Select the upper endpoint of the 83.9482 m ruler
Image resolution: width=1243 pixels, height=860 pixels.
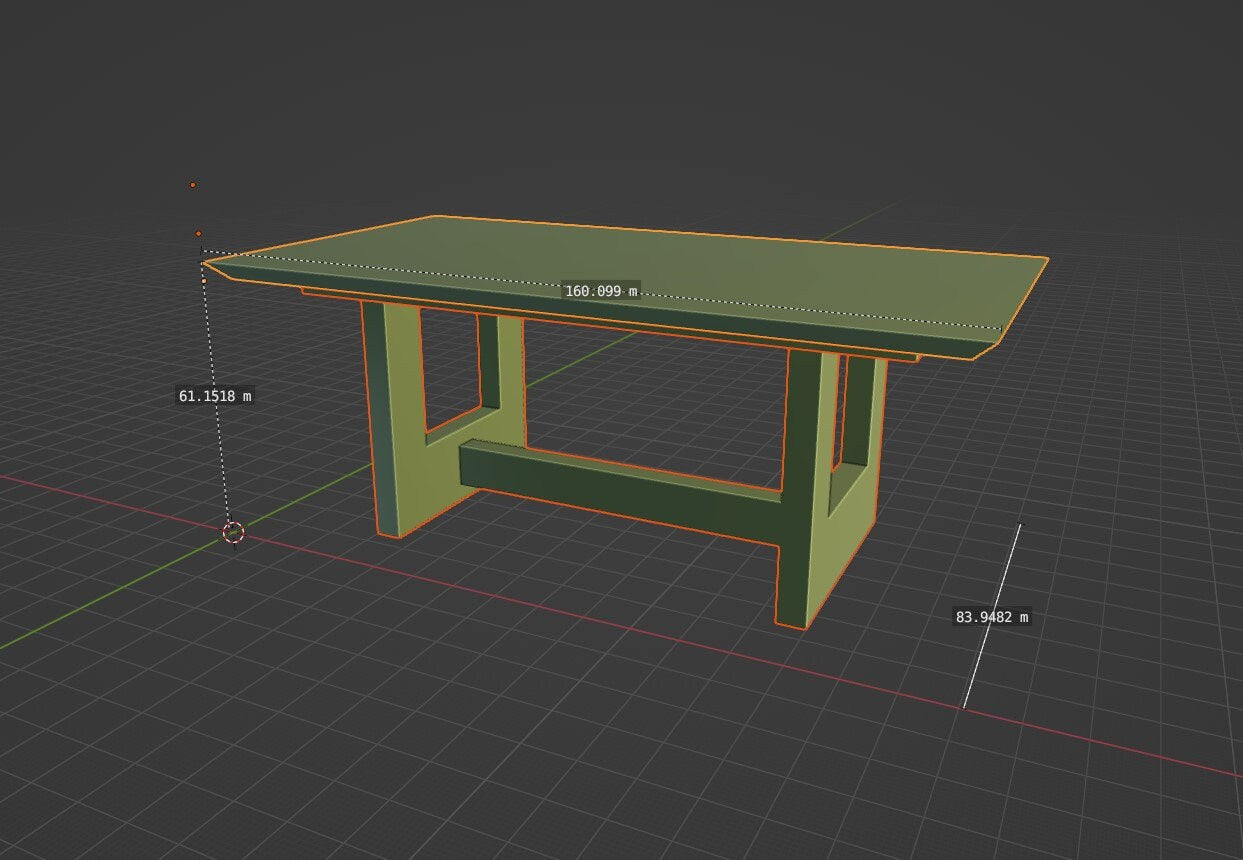pos(1022,523)
